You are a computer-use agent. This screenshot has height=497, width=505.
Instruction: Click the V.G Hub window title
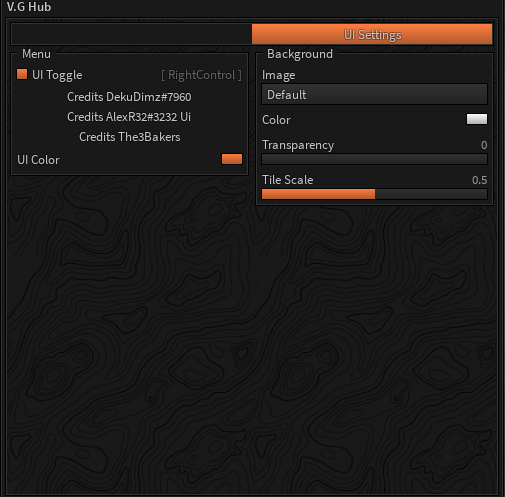tap(29, 7)
